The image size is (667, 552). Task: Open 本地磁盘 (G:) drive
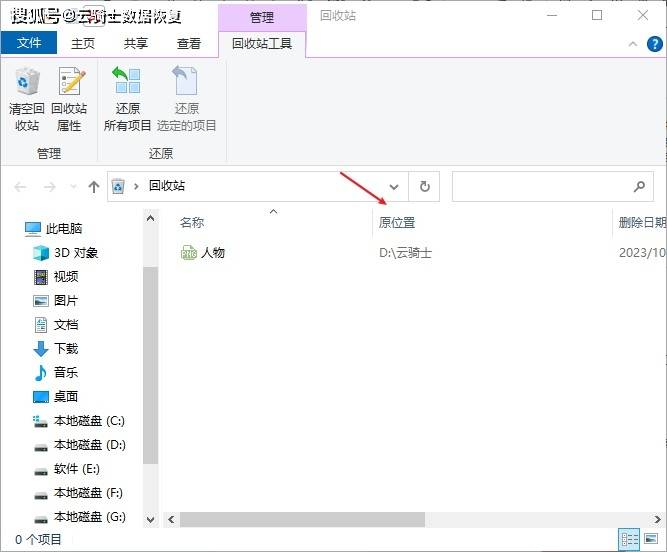click(x=80, y=517)
